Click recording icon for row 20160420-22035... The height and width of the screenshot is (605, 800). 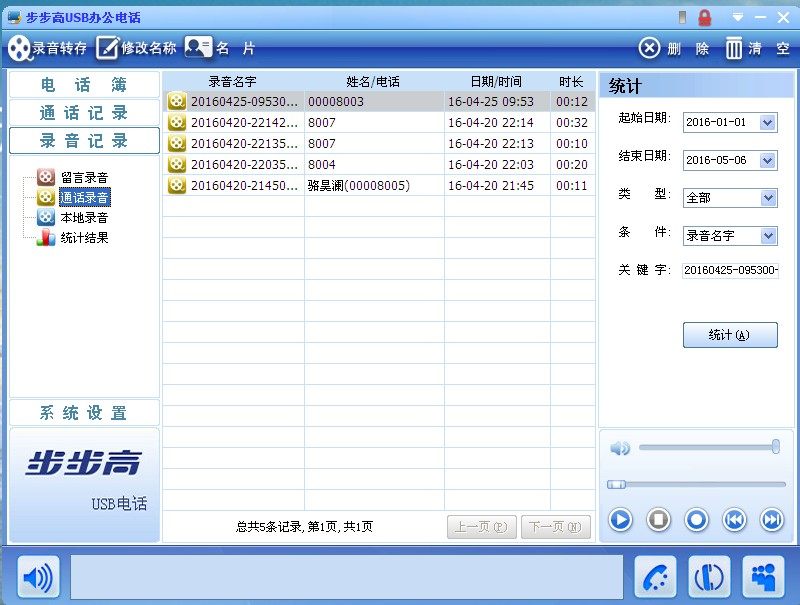[177, 164]
